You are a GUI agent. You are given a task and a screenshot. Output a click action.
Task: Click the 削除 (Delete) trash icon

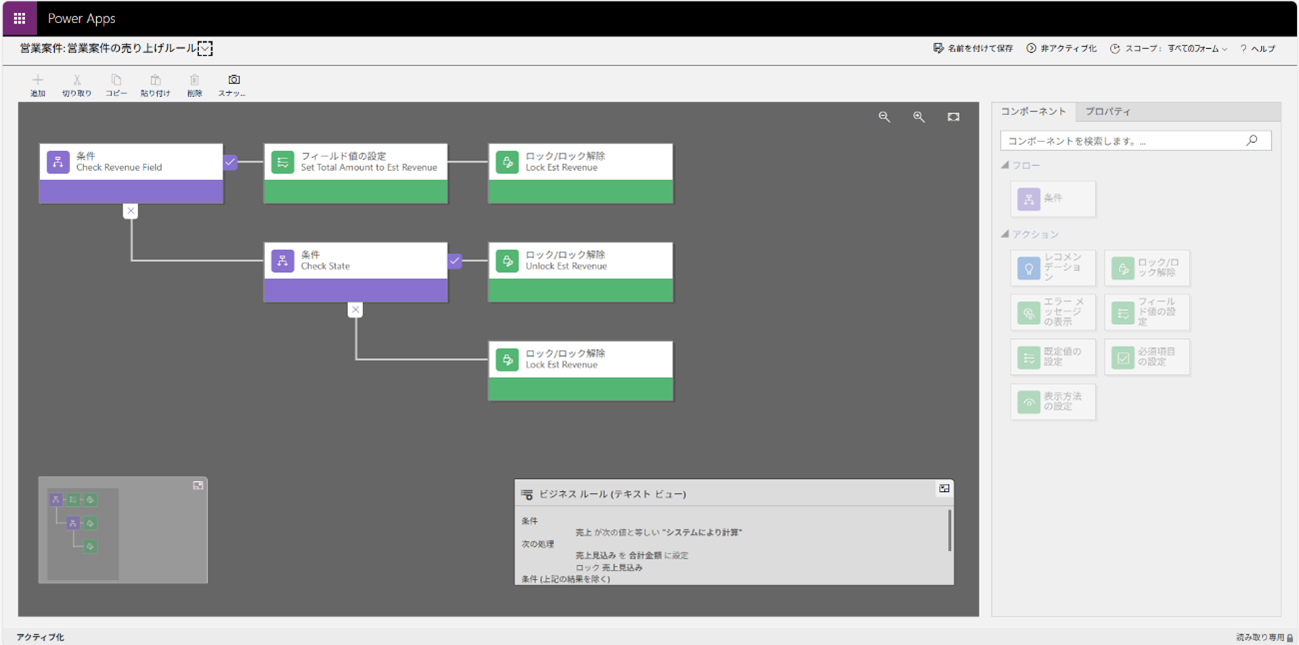click(x=194, y=80)
